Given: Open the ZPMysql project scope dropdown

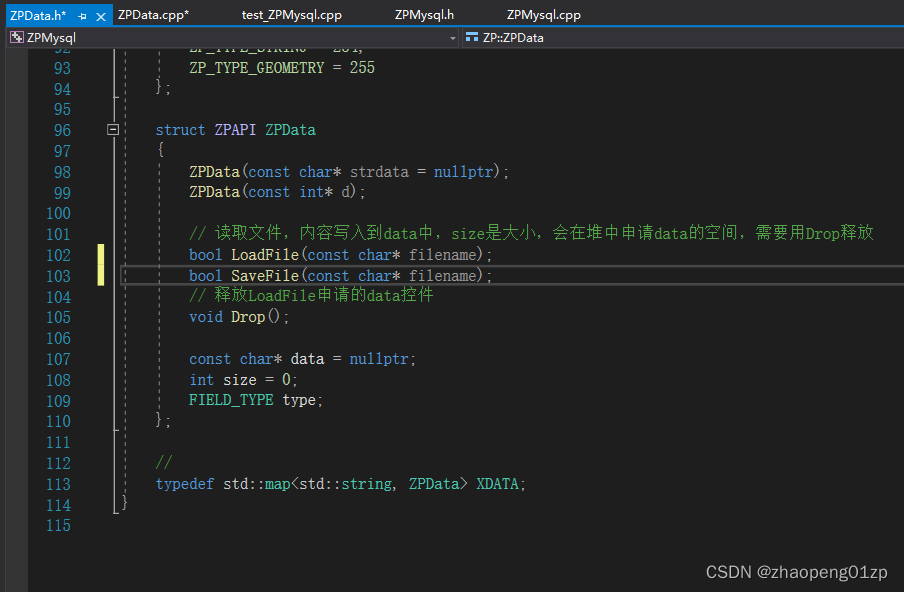Looking at the screenshot, I should [x=453, y=38].
